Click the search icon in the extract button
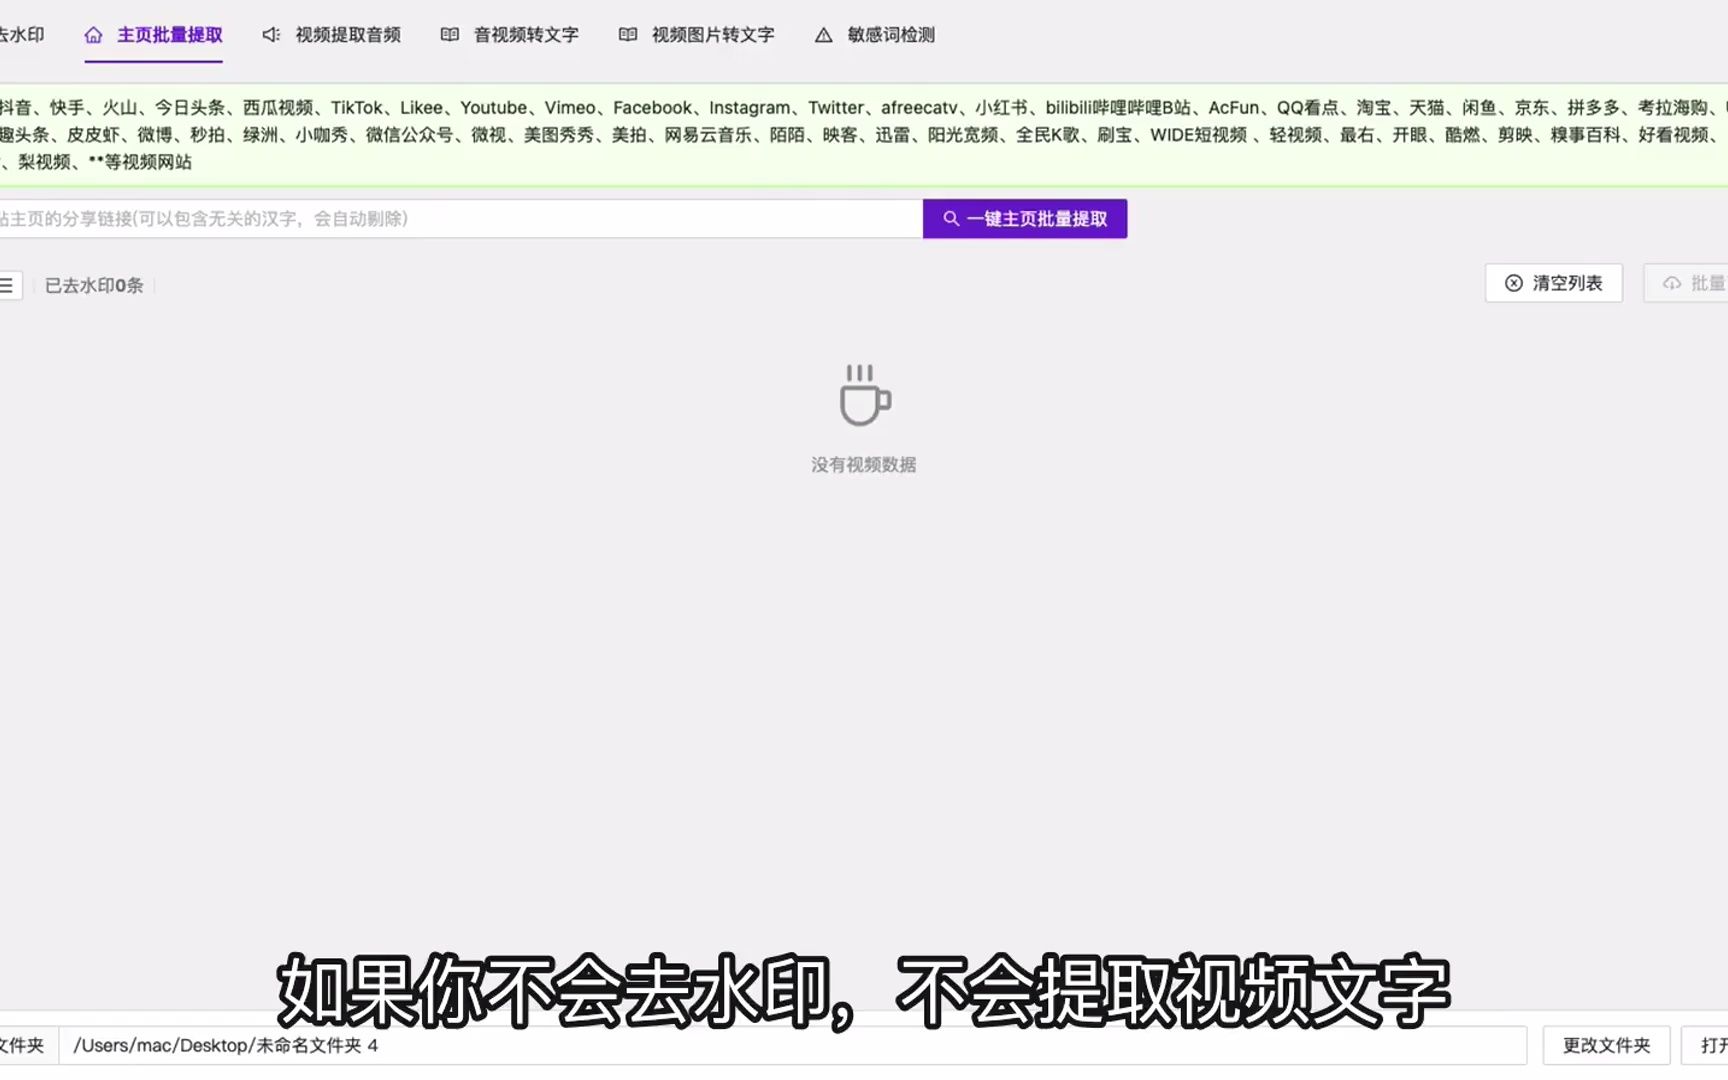 point(951,218)
